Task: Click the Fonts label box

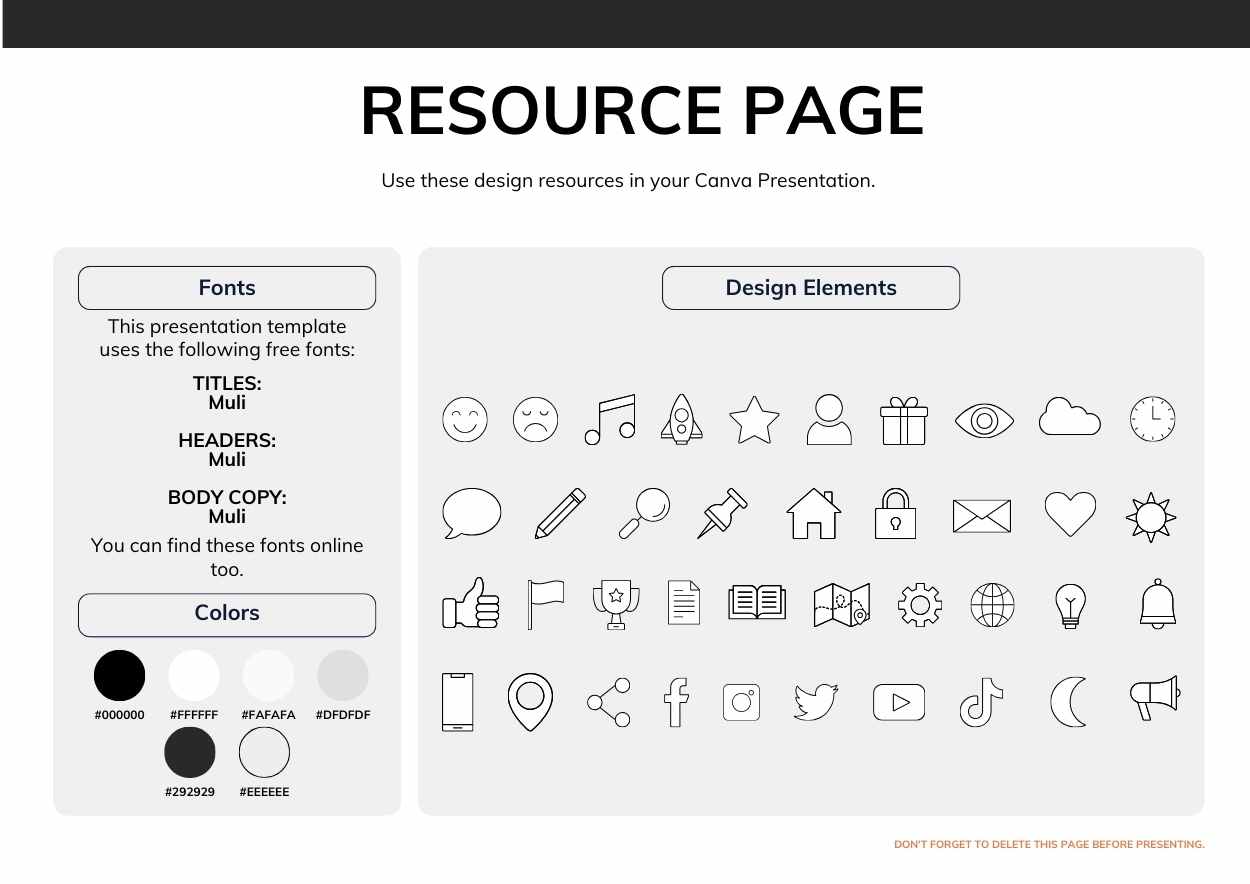Action: pos(227,288)
